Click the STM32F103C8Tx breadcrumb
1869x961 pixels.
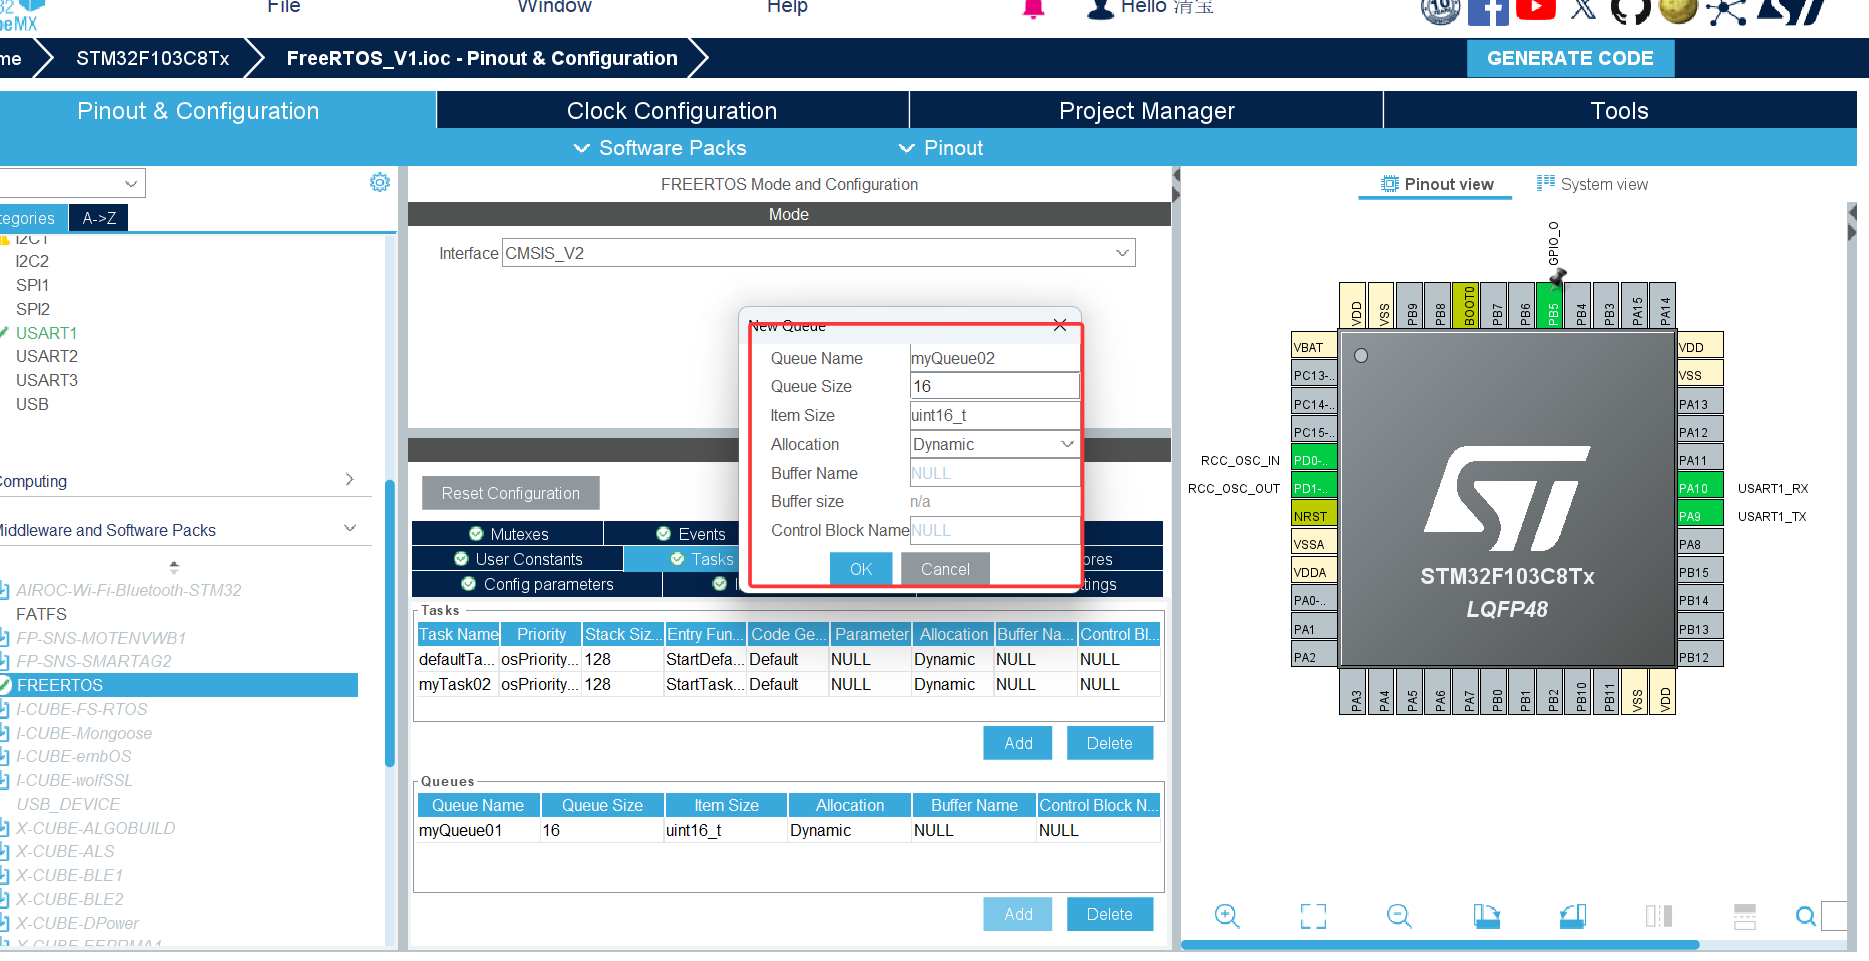tap(153, 58)
